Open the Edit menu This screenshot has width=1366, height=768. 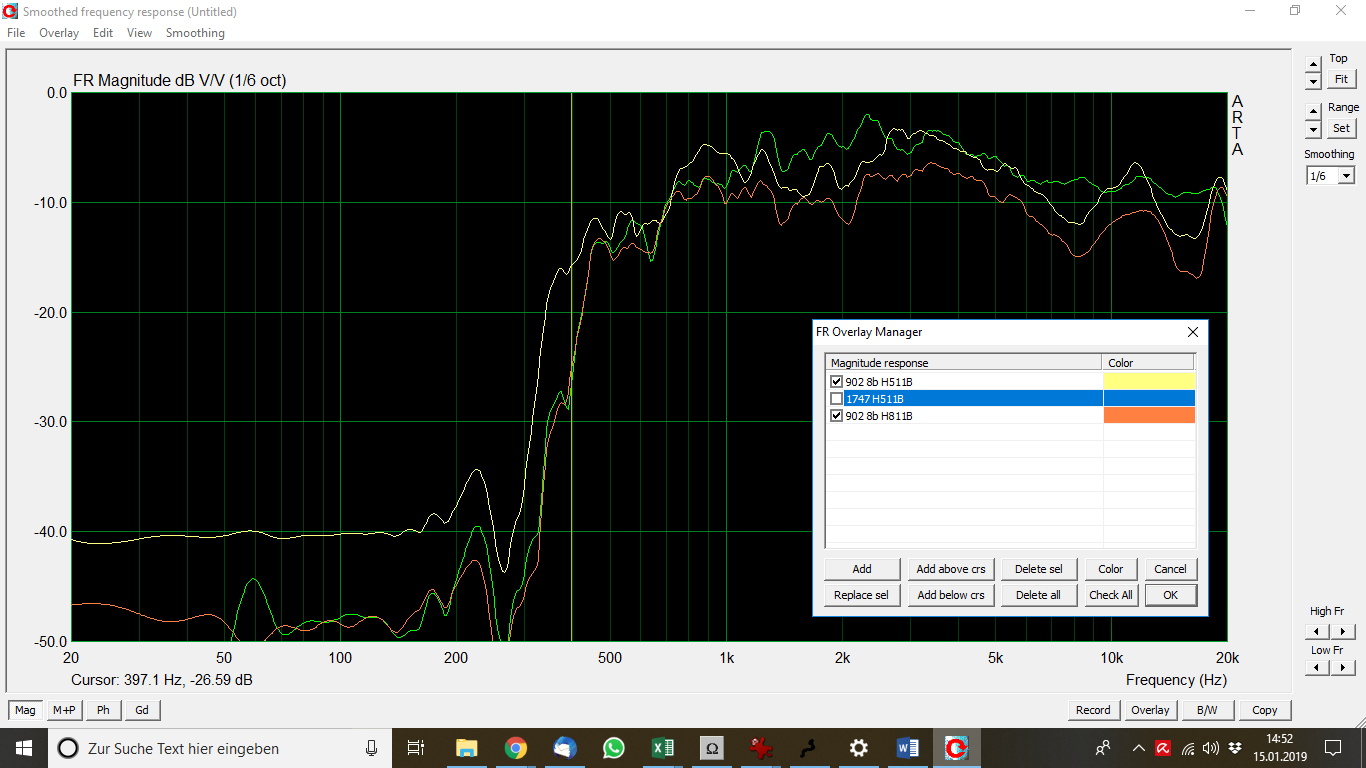(103, 33)
